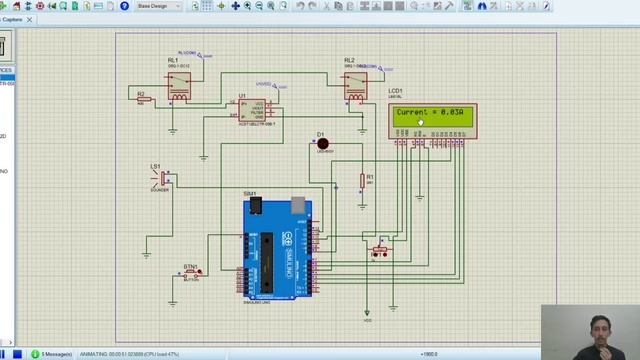Open the Home page icon

16,6
